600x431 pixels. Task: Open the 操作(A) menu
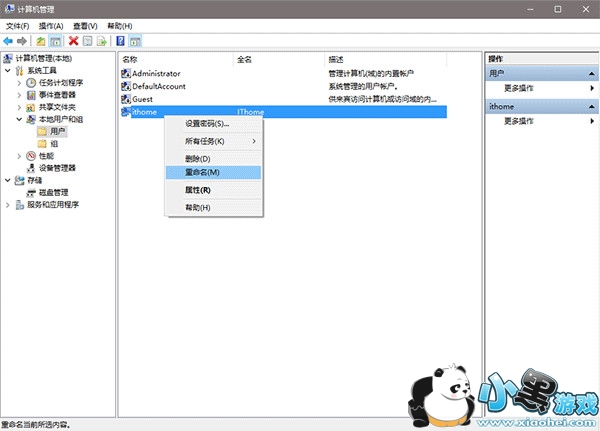point(51,26)
